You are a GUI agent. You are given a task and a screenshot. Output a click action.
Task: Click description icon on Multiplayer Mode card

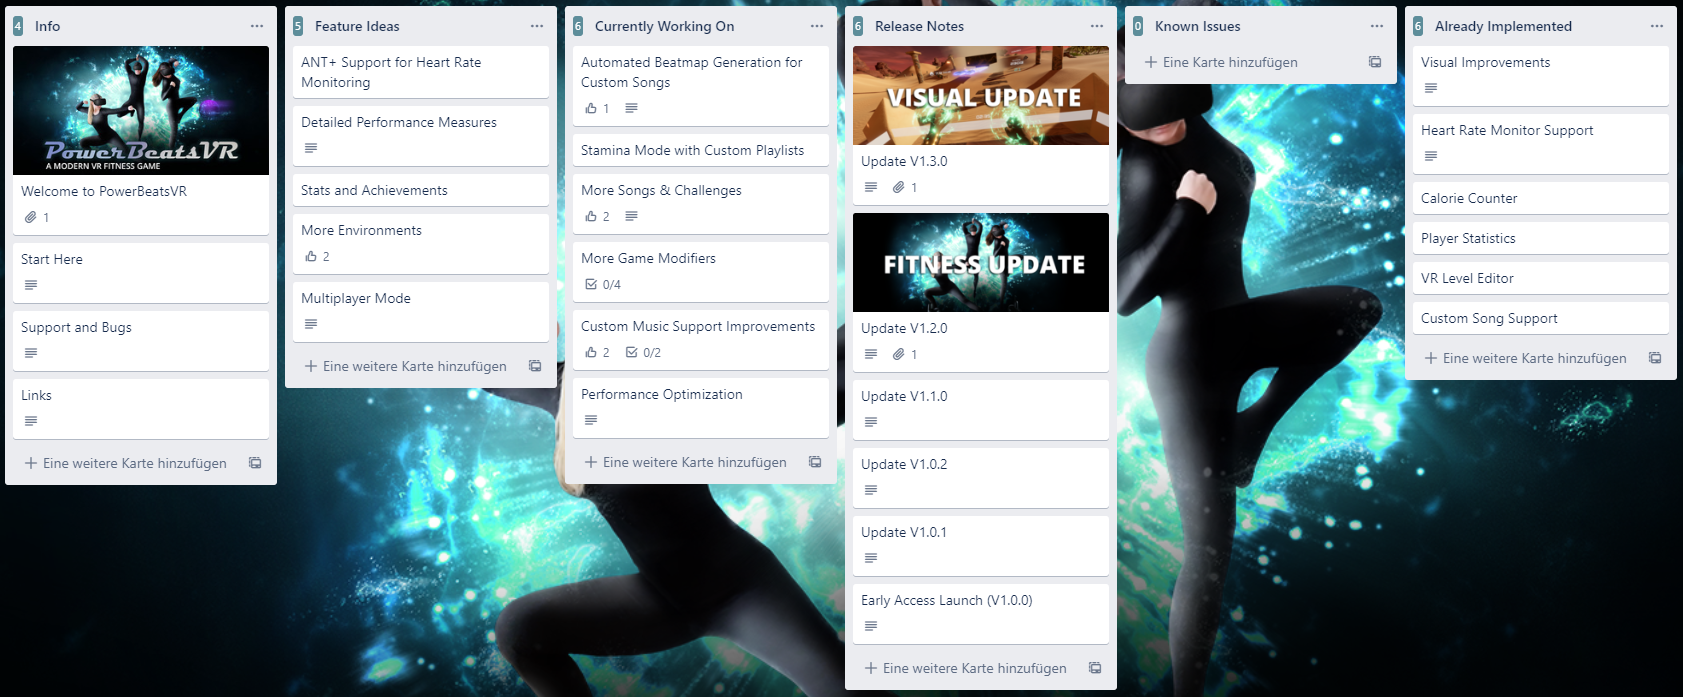pyautogui.click(x=311, y=324)
